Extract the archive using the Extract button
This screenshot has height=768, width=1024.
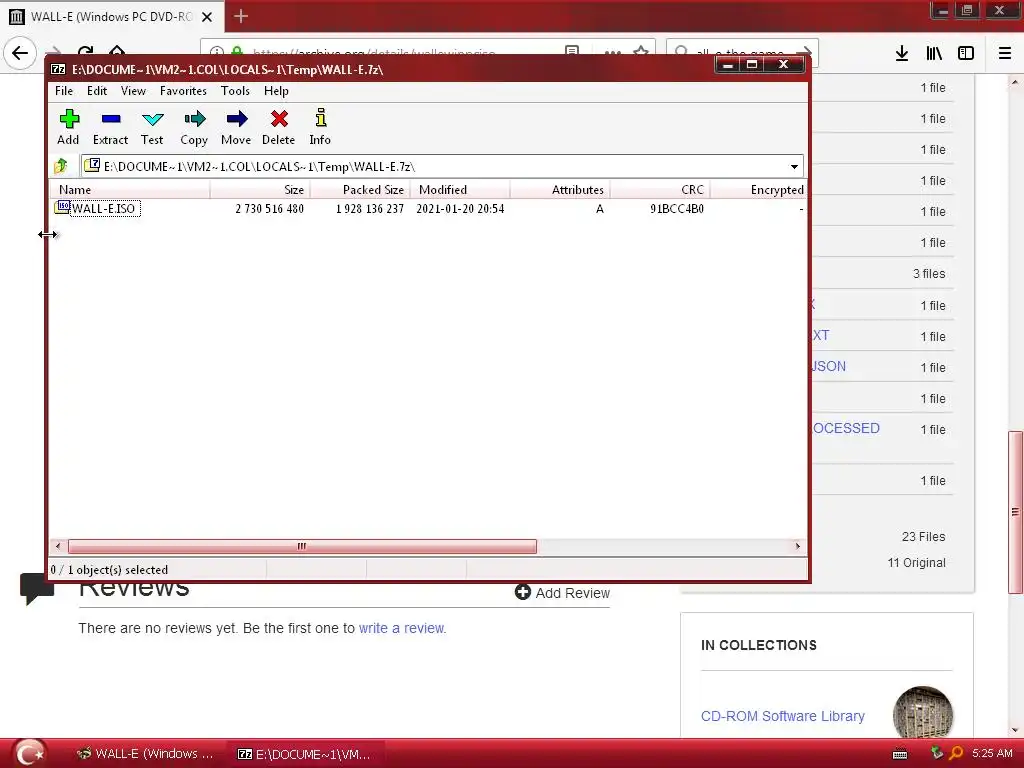[110, 127]
